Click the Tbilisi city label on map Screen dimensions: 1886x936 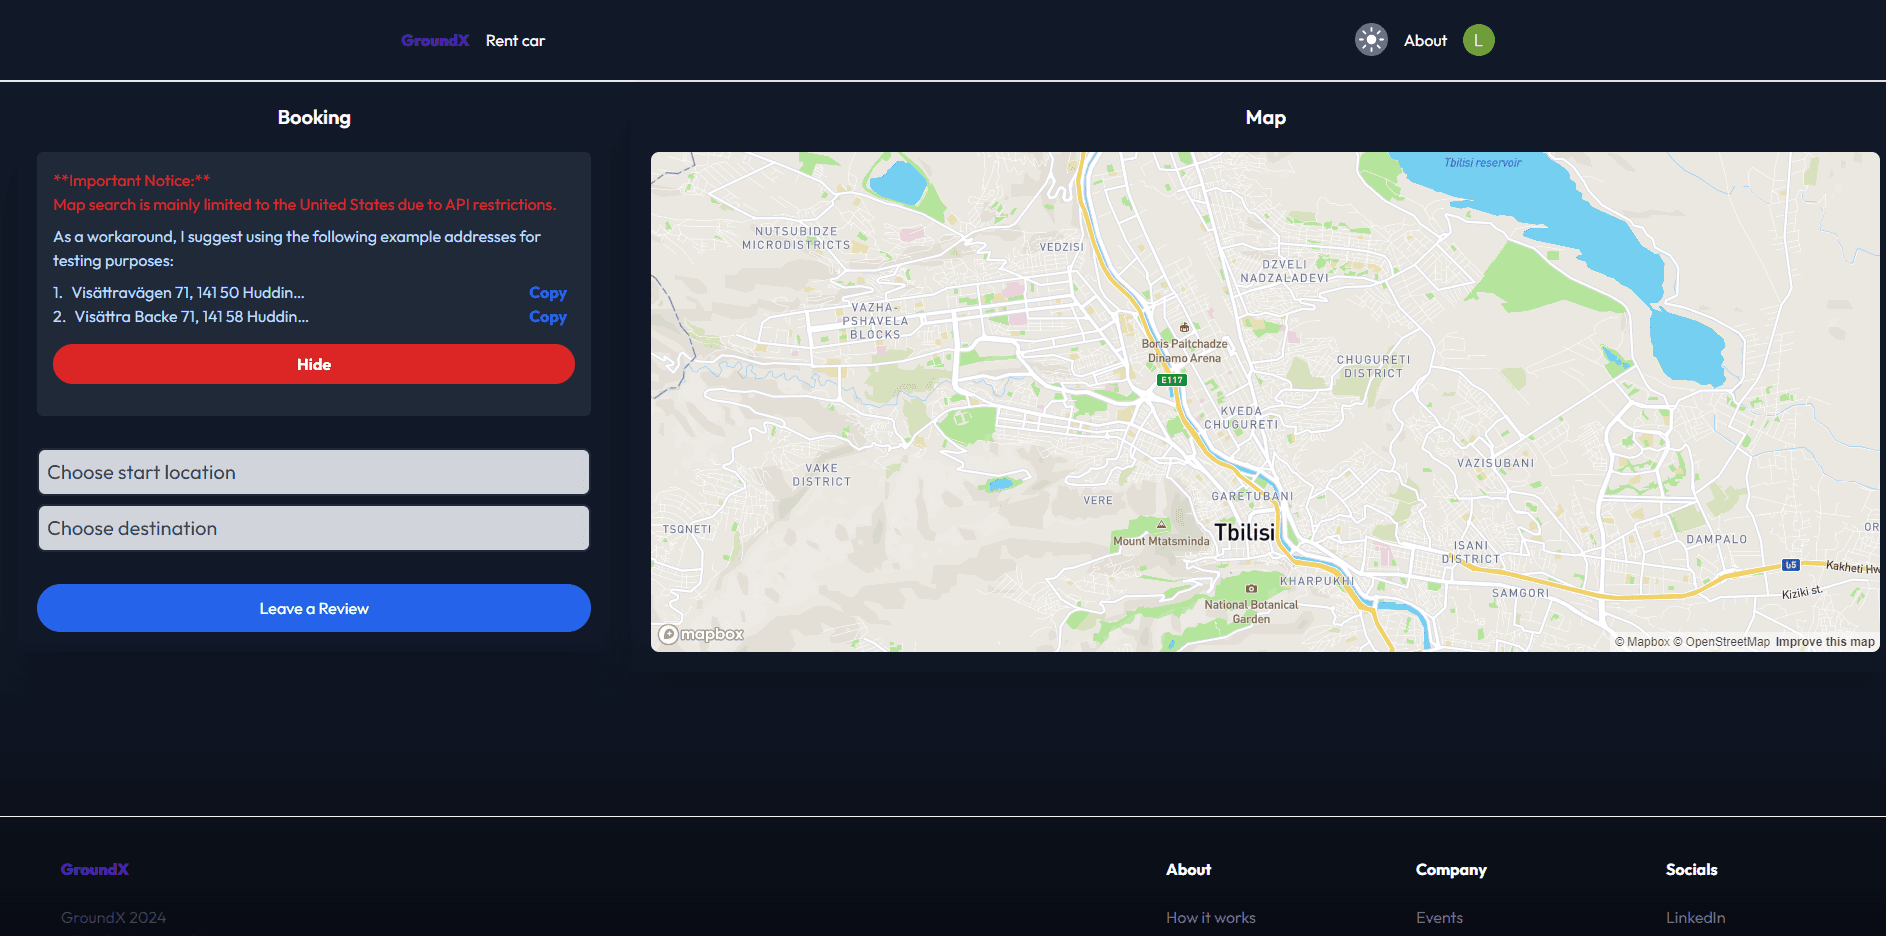pyautogui.click(x=1244, y=532)
